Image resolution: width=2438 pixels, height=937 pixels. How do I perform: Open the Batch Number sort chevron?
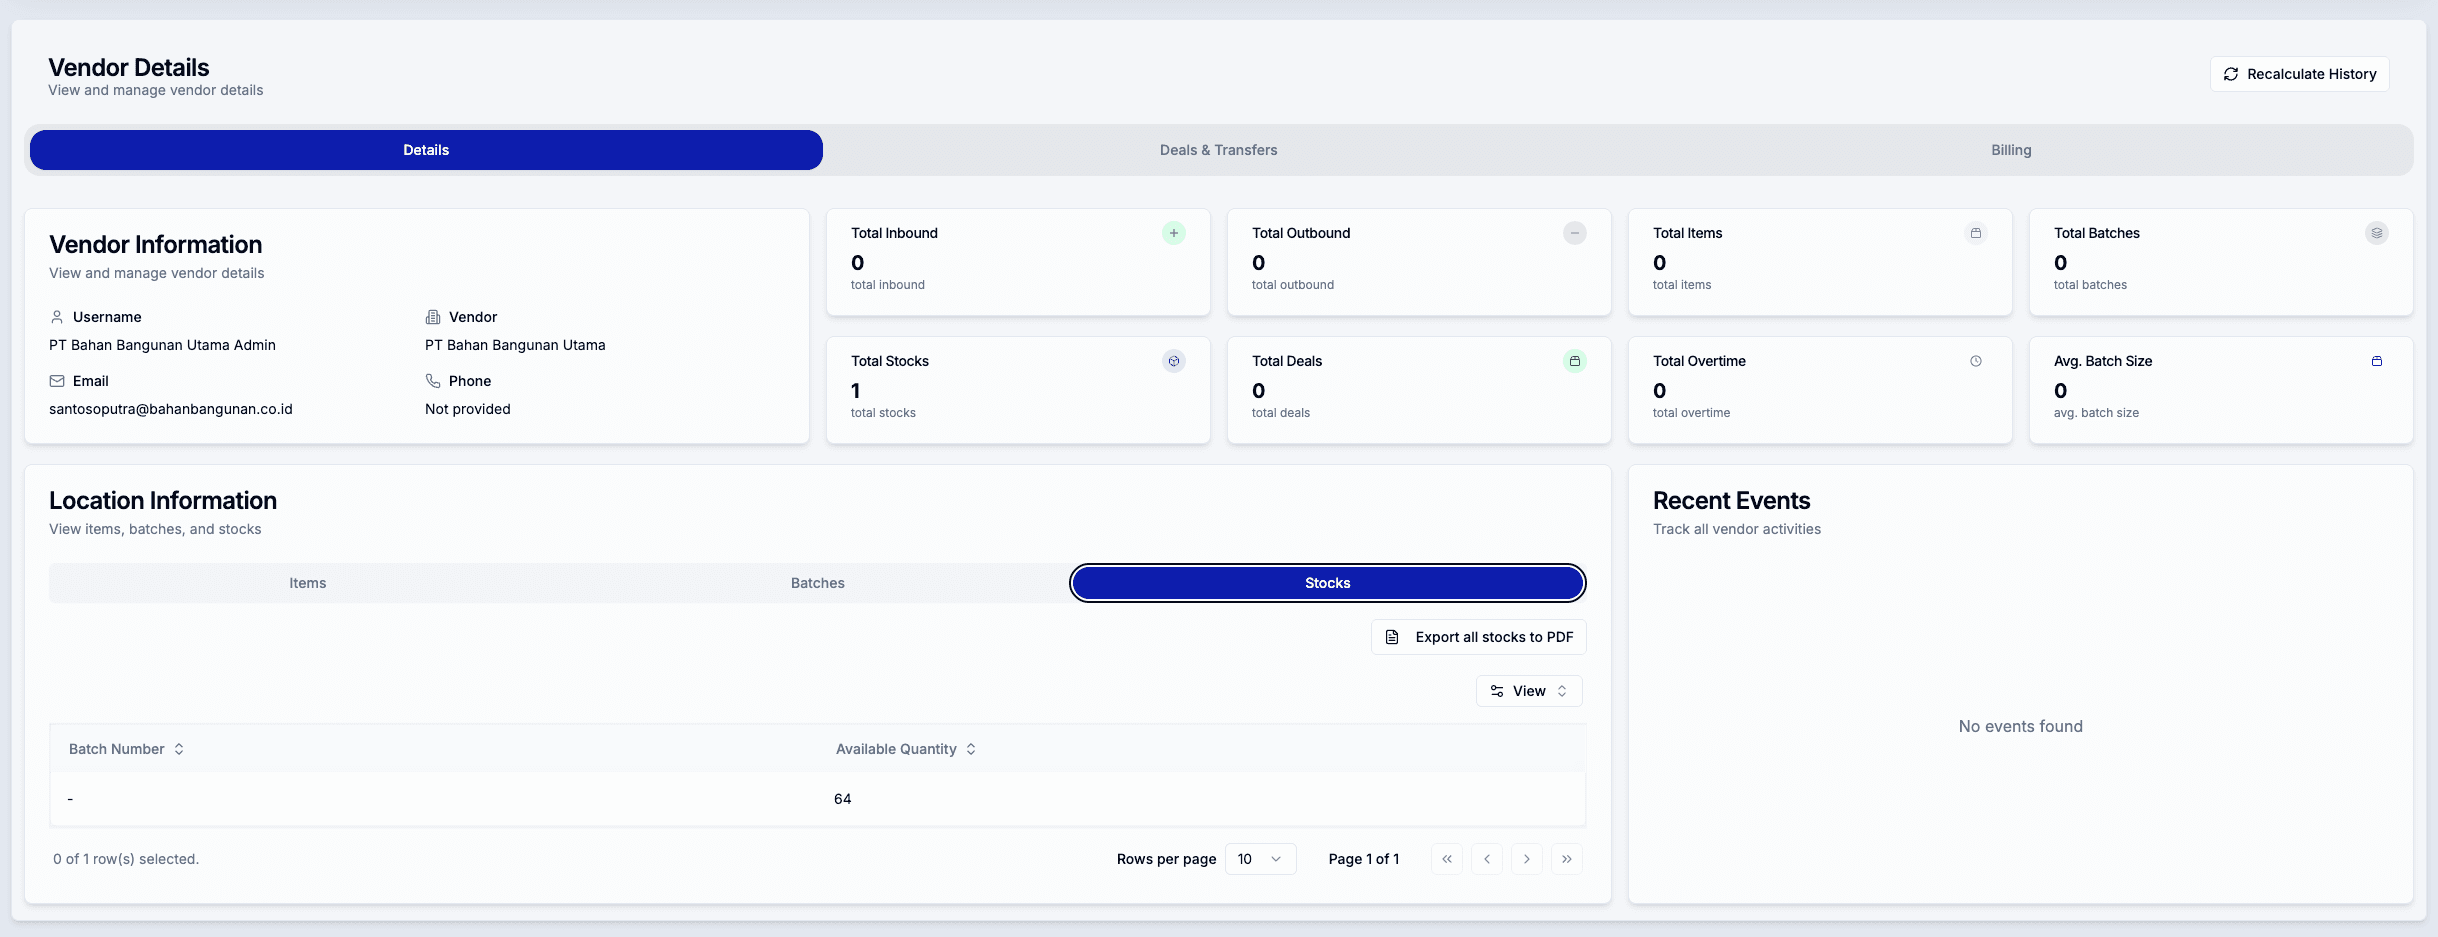(x=179, y=749)
